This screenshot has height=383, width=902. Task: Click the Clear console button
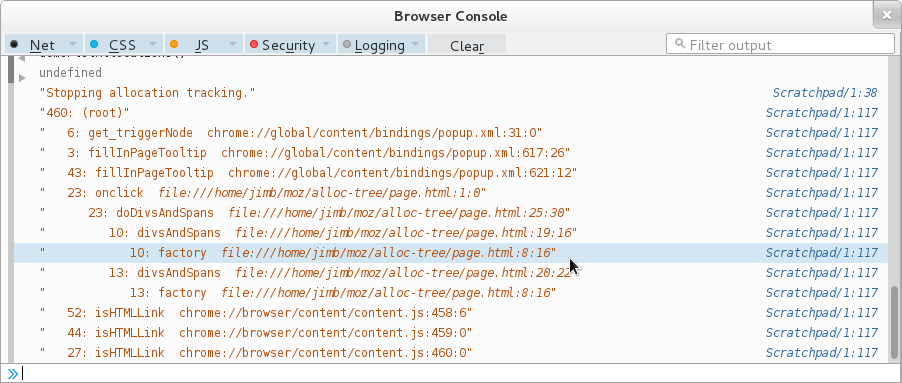coord(467,45)
